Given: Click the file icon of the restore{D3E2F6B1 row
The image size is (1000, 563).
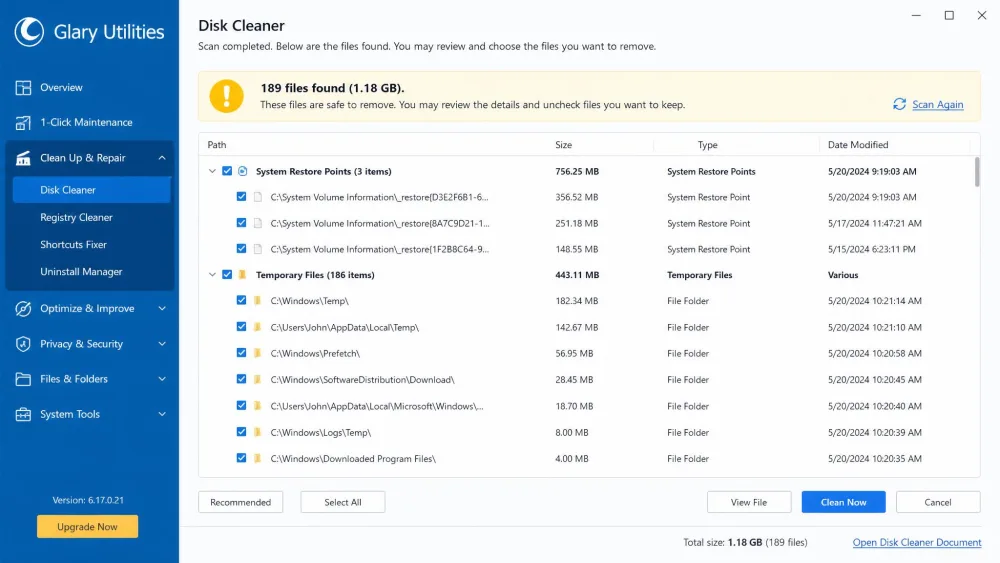Looking at the screenshot, I should (x=258, y=197).
